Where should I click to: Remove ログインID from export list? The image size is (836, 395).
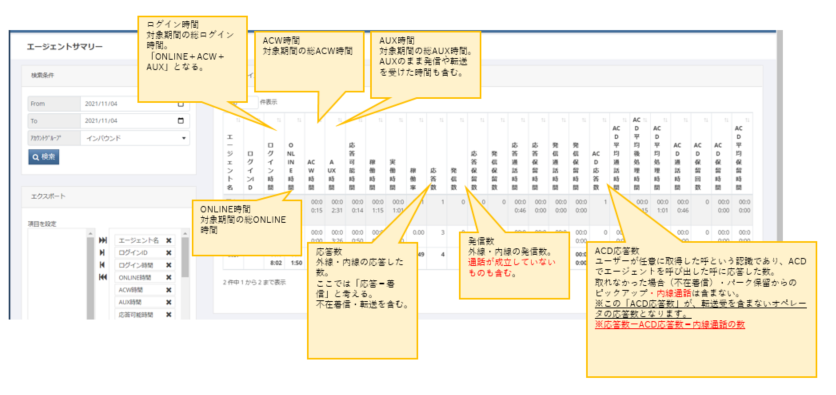coord(168,253)
